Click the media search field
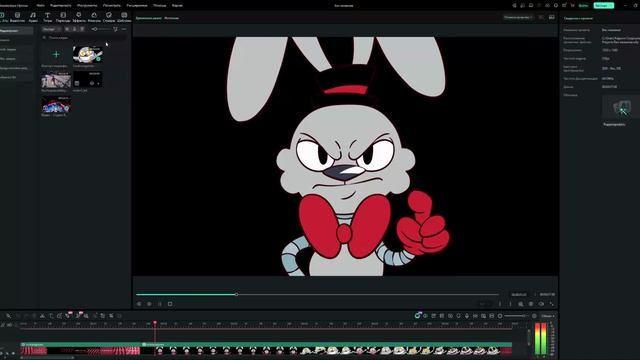This screenshot has width=640, height=360. [84, 38]
